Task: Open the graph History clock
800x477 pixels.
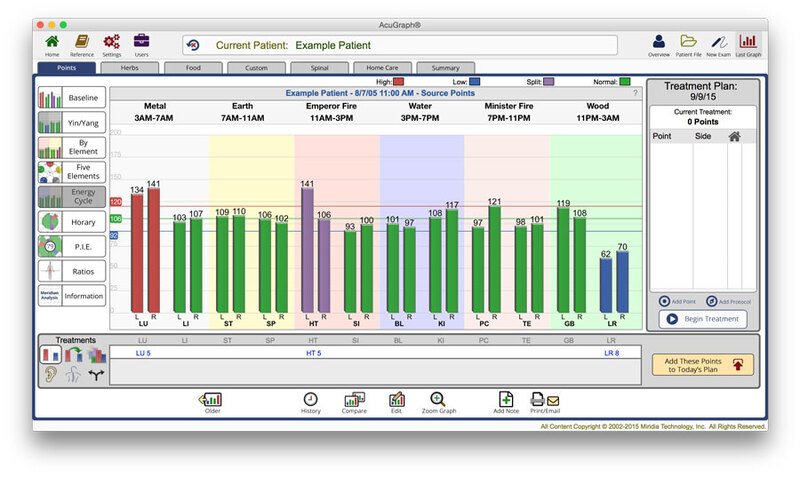Action: pos(311,402)
